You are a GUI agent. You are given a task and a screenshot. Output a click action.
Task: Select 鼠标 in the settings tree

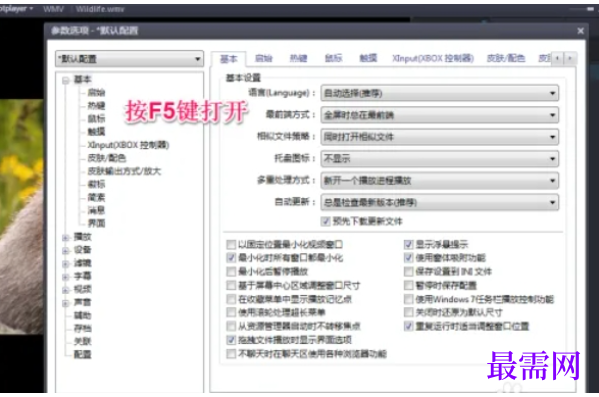pyautogui.click(x=96, y=118)
